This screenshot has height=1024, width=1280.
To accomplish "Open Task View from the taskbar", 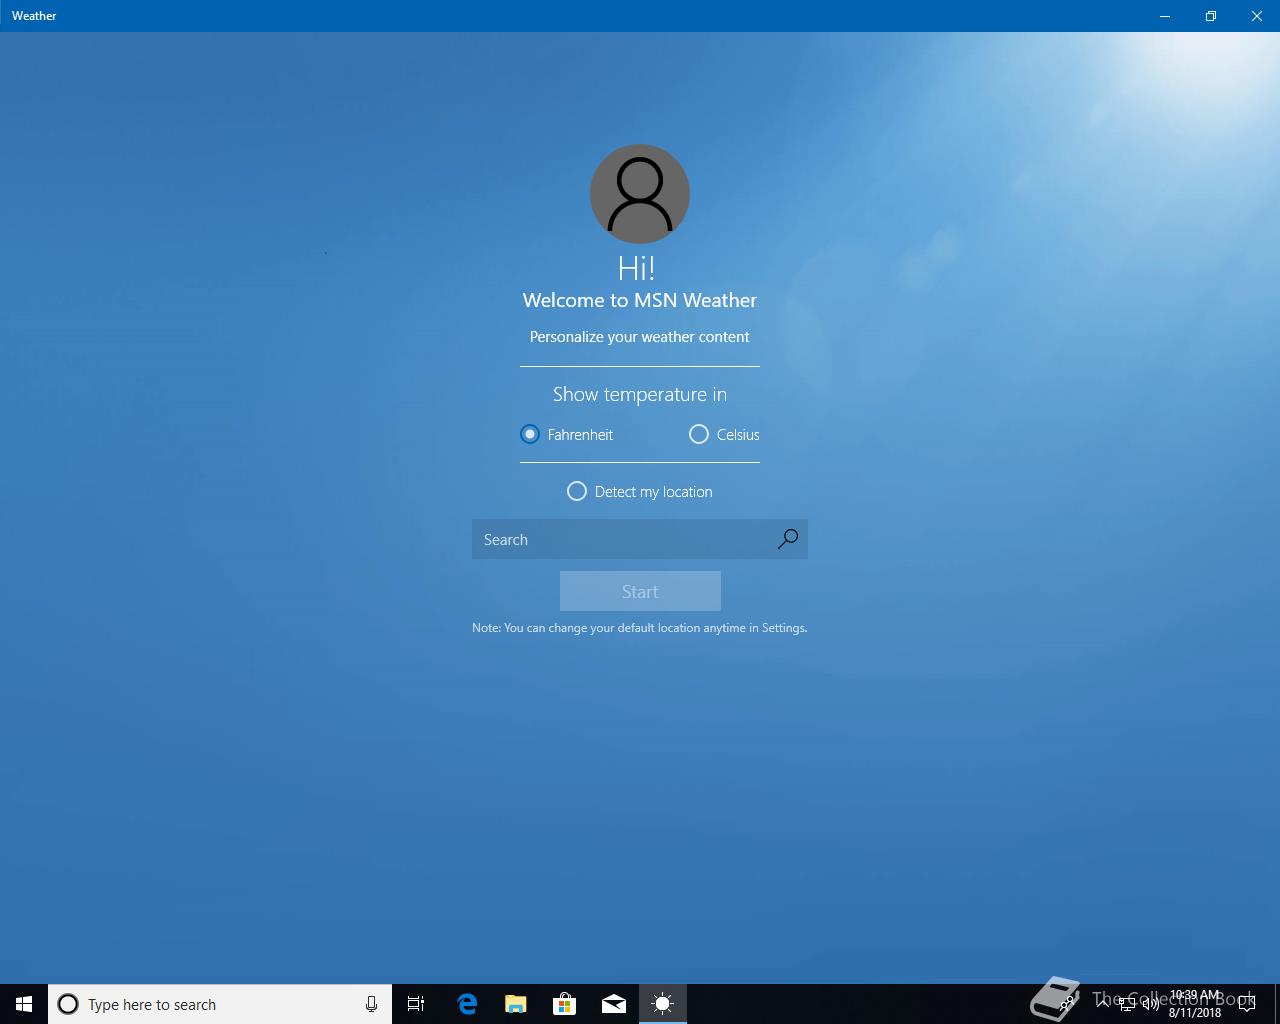I will tap(416, 1004).
